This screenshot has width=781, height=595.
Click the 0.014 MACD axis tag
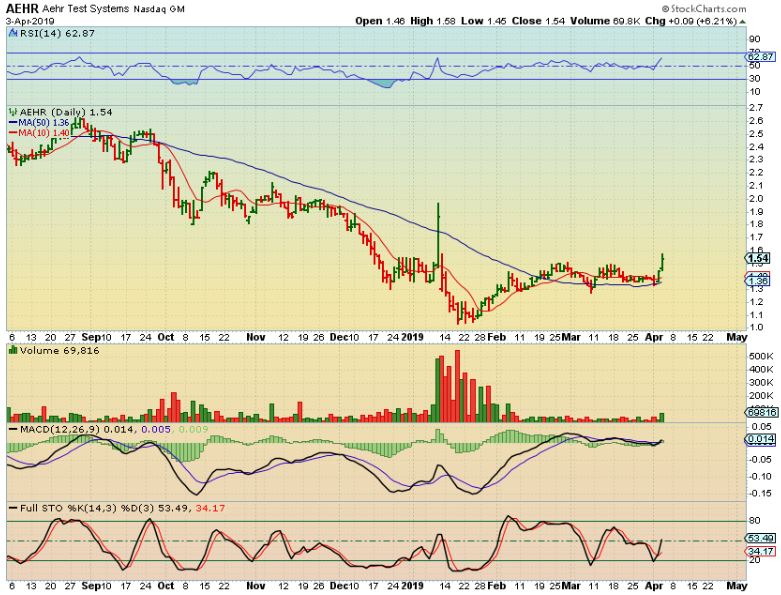[761, 439]
